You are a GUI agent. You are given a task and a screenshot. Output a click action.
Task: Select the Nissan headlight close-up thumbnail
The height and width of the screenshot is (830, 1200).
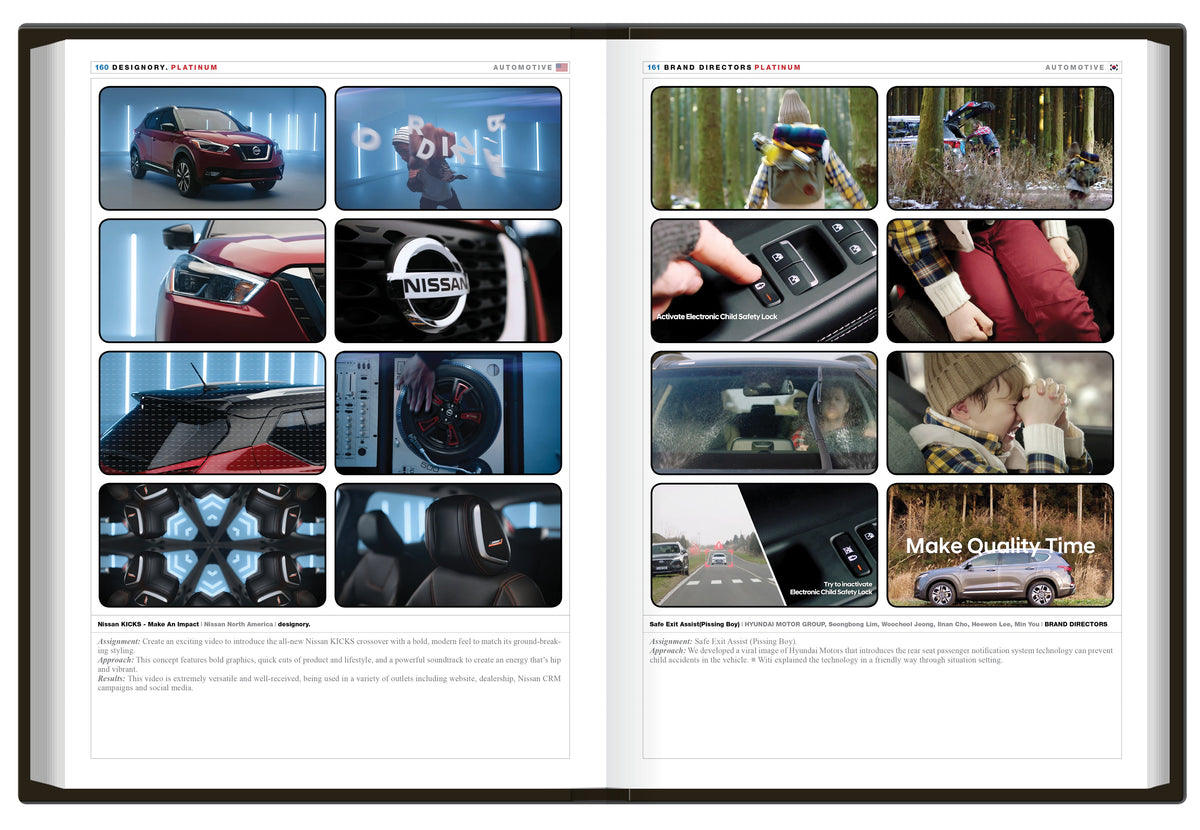click(x=212, y=281)
